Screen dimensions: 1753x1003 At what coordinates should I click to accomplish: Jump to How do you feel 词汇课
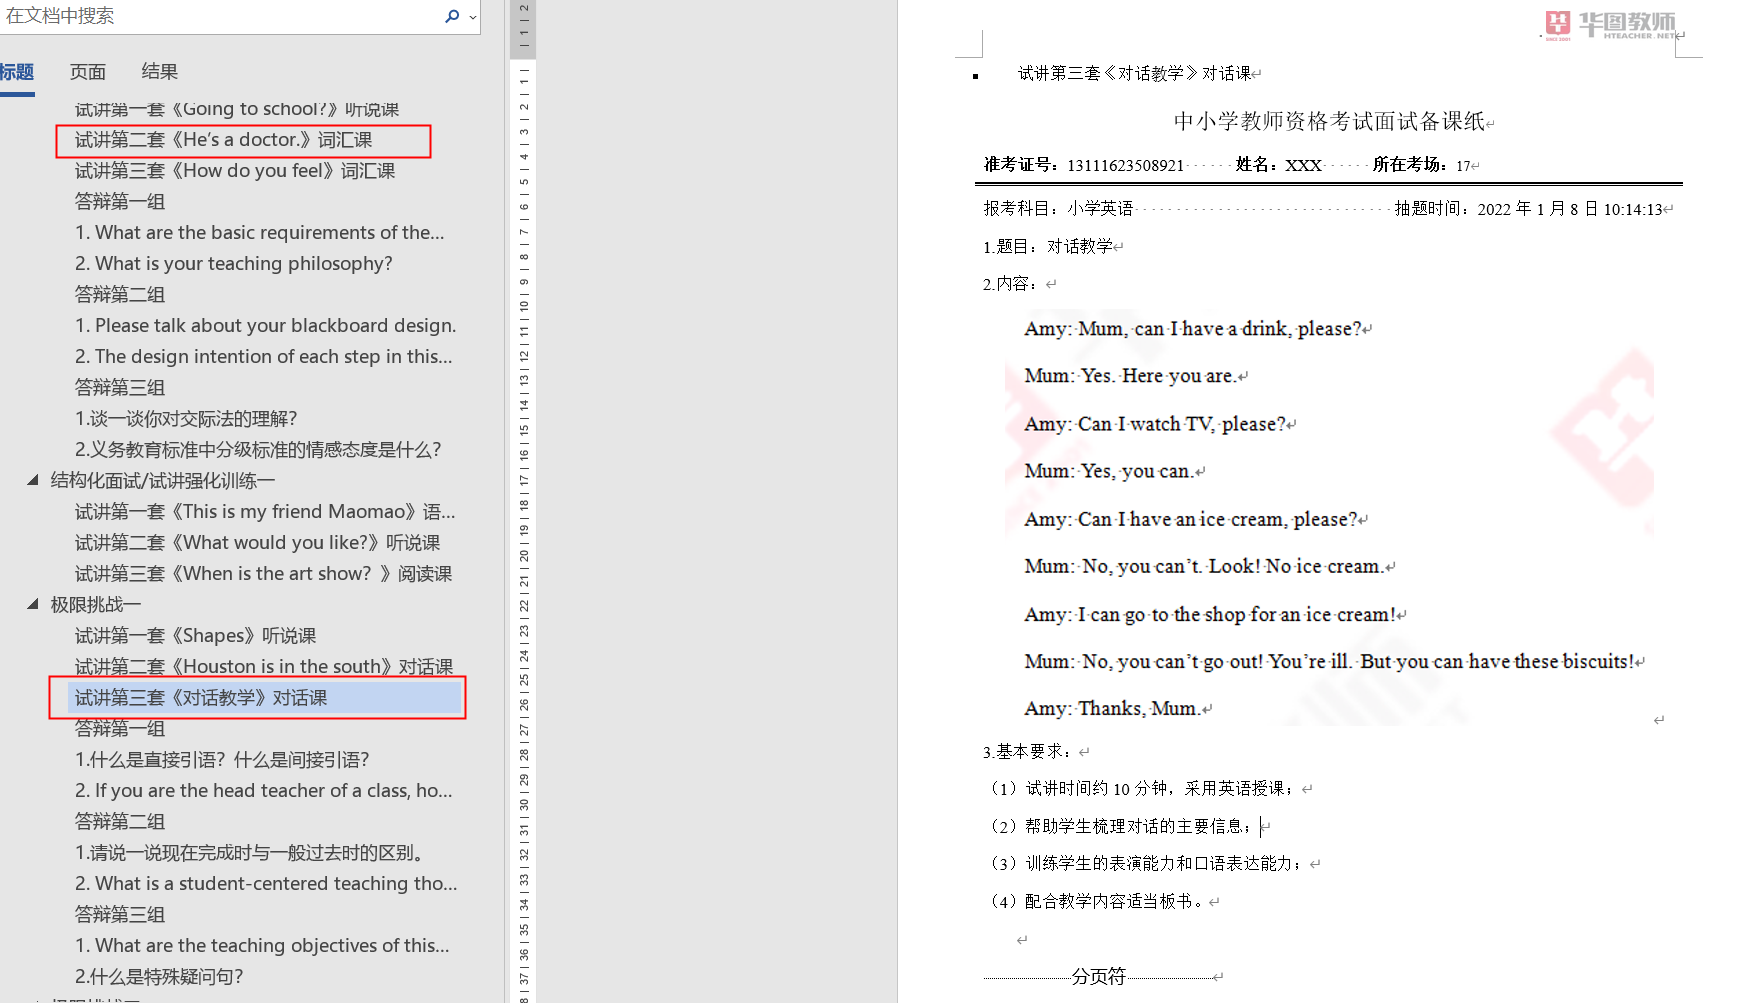pyautogui.click(x=235, y=171)
